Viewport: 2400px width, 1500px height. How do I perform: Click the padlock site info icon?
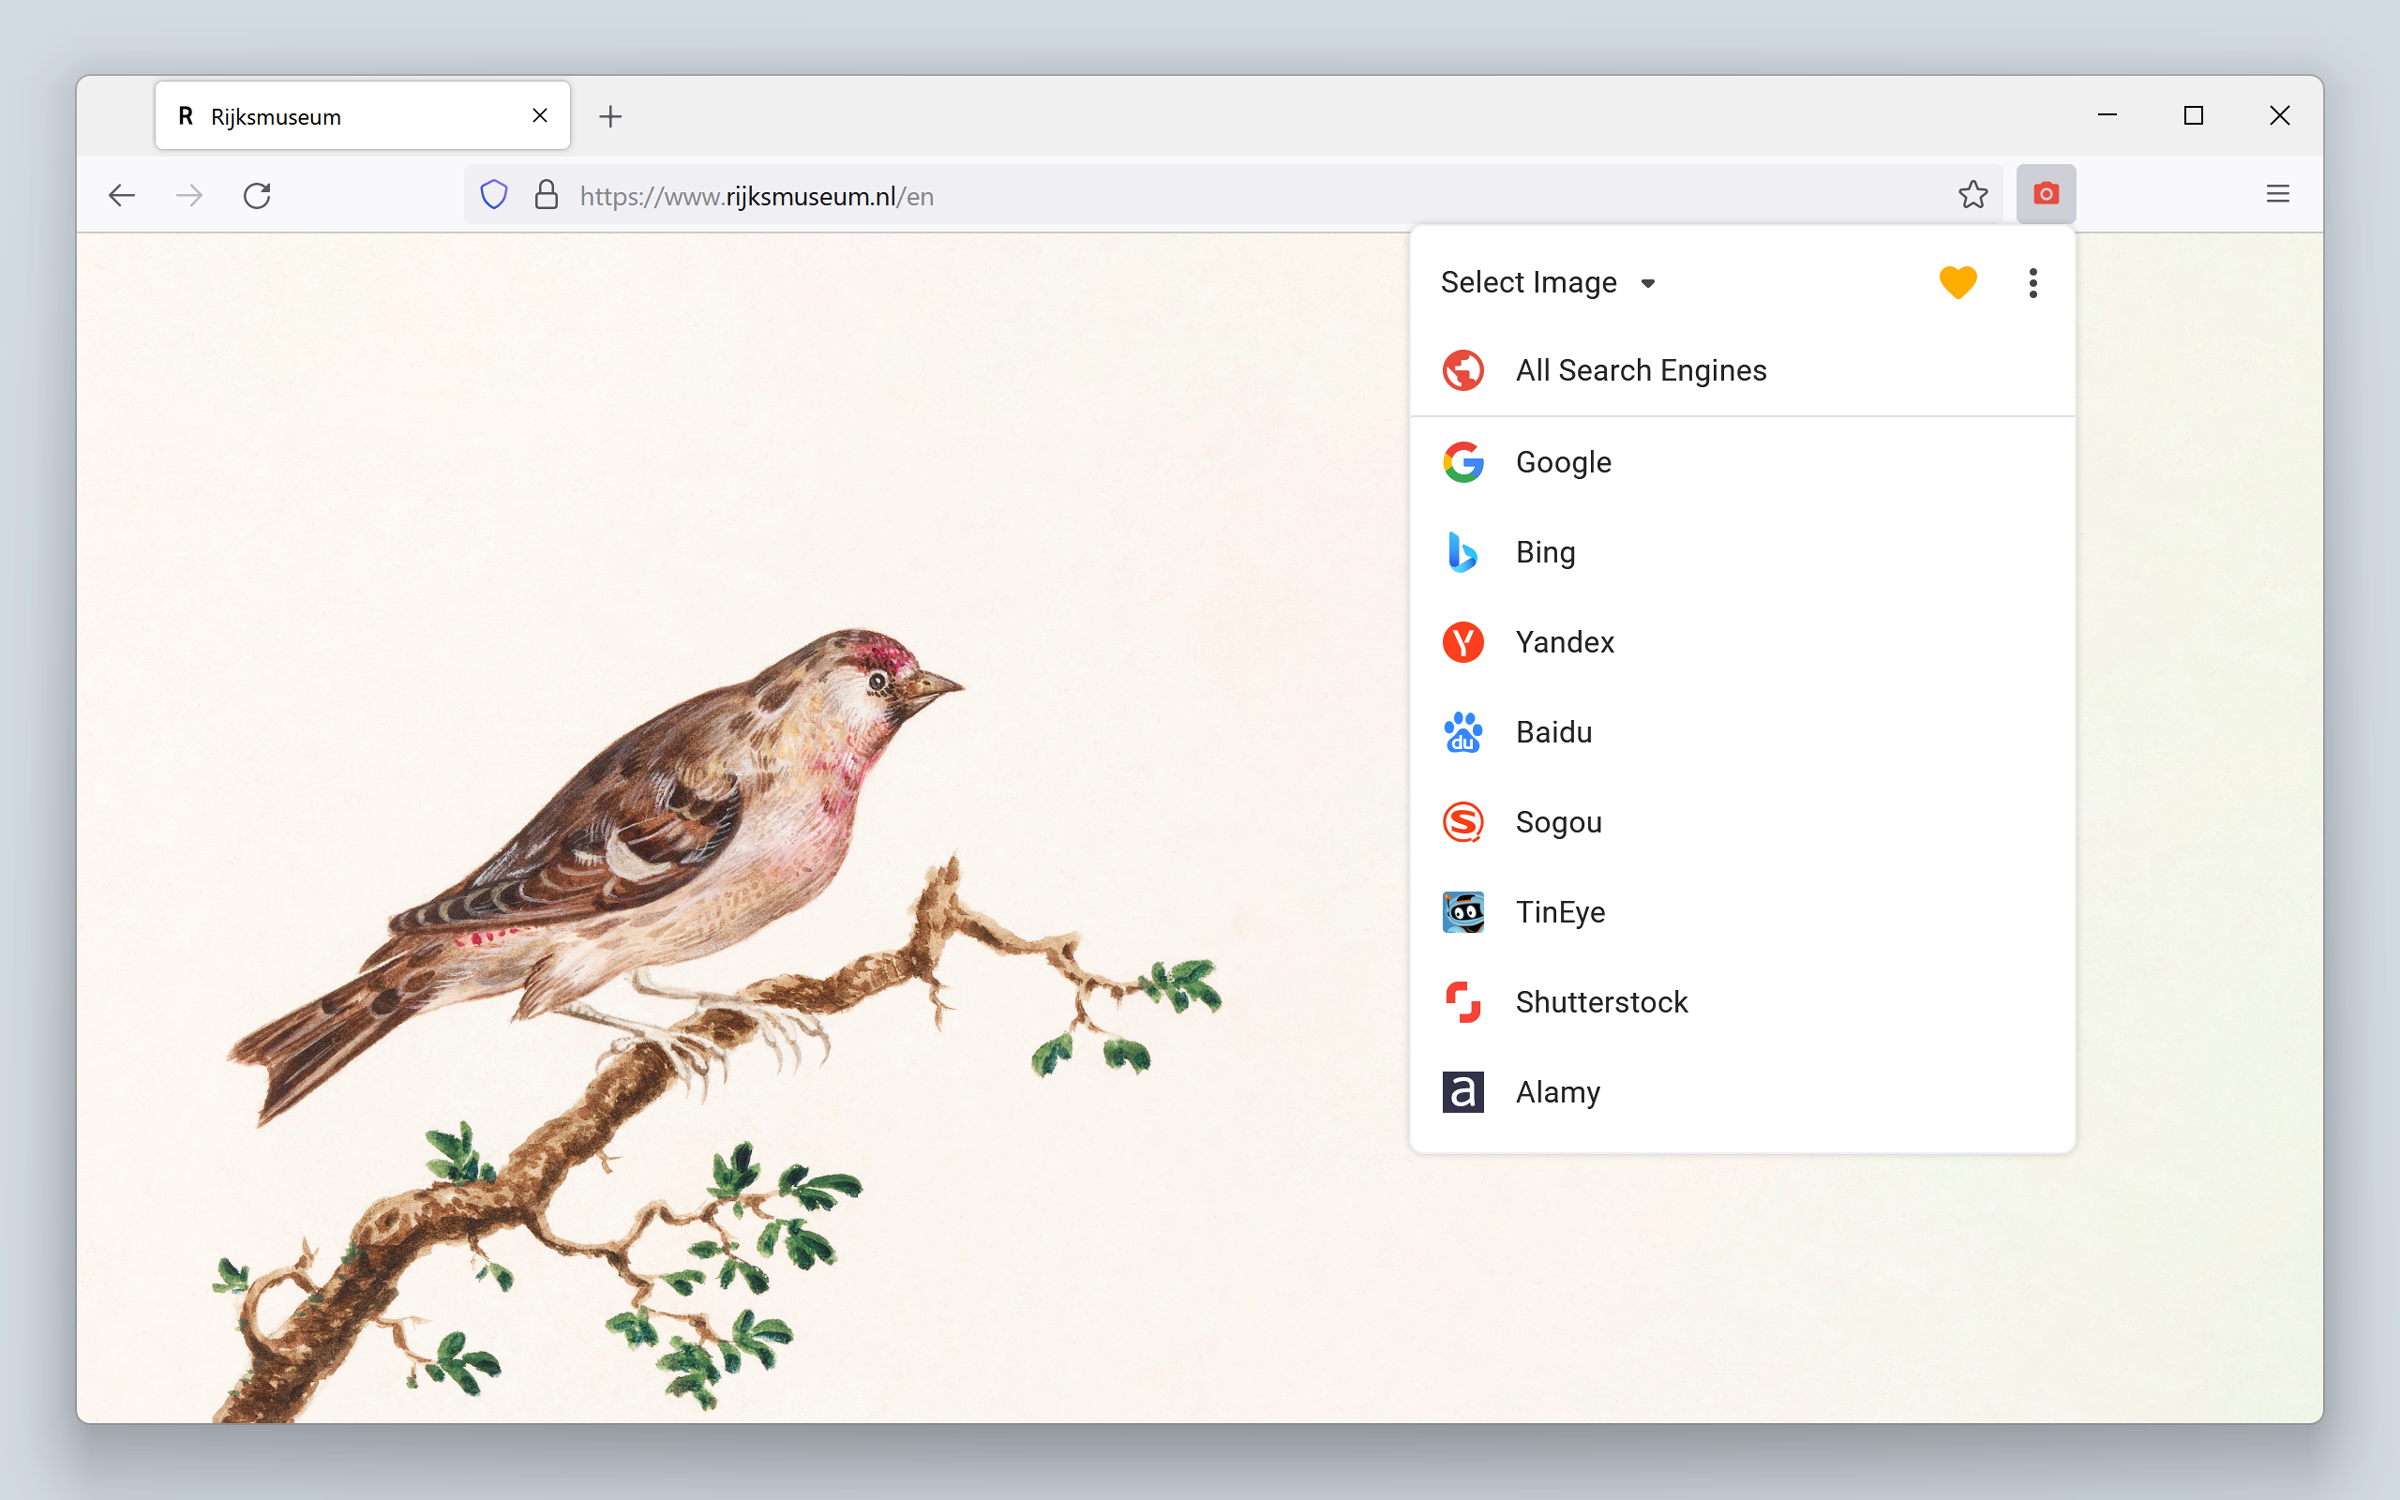point(546,195)
